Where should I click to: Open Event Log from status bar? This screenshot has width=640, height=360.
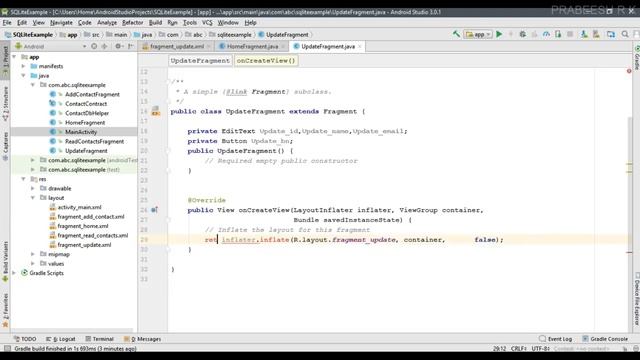(555, 339)
